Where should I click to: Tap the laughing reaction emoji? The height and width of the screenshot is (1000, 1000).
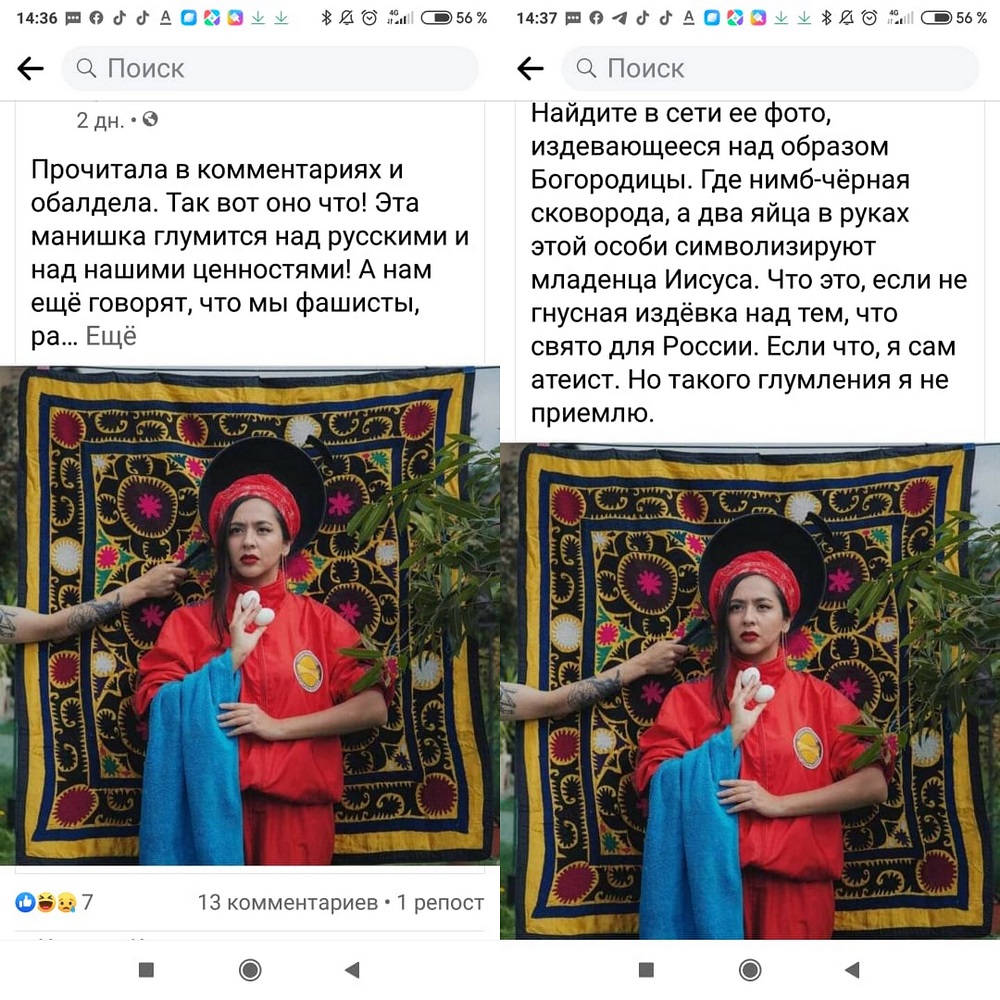pyautogui.click(x=46, y=902)
